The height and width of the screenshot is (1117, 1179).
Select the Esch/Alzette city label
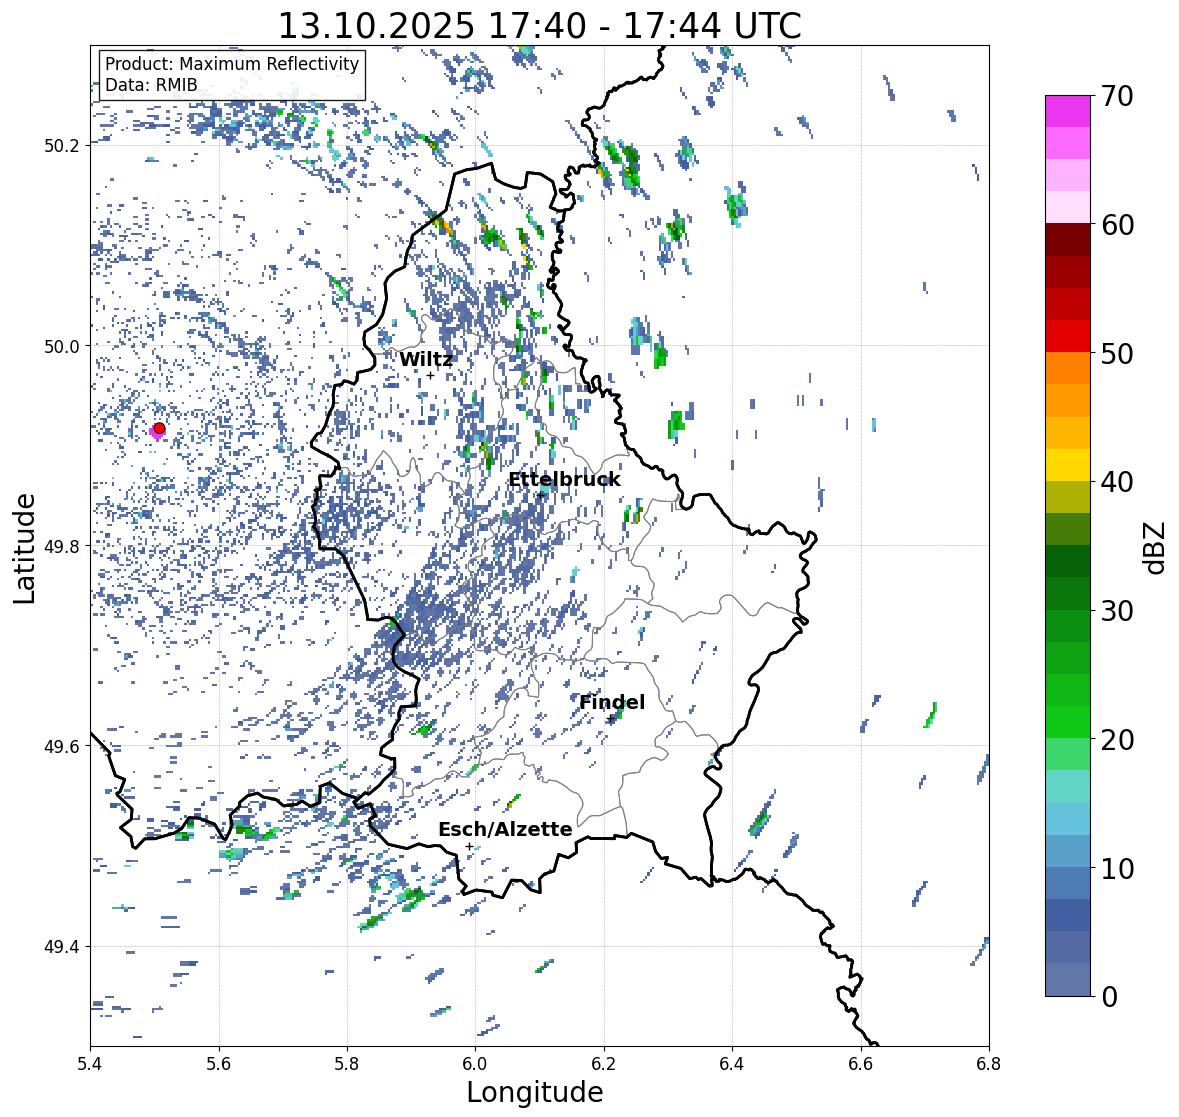505,829
